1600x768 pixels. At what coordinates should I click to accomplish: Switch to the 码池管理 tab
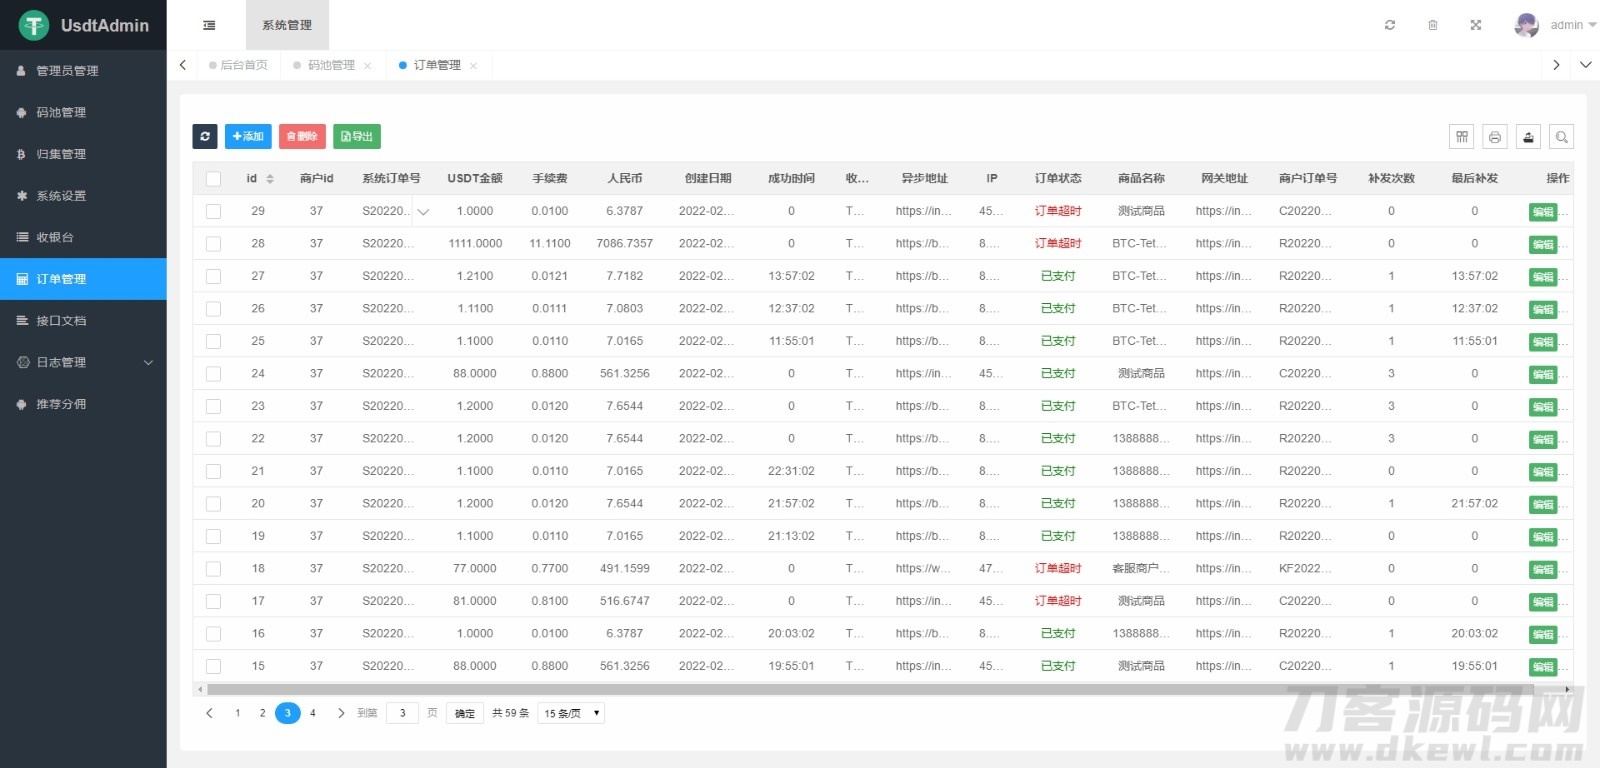(331, 65)
